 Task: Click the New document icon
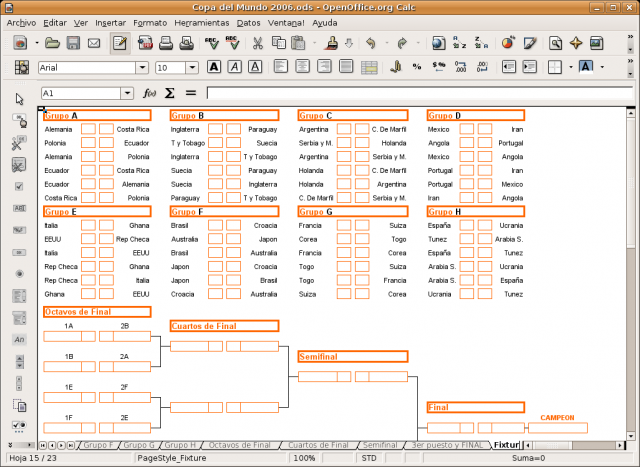coord(20,43)
